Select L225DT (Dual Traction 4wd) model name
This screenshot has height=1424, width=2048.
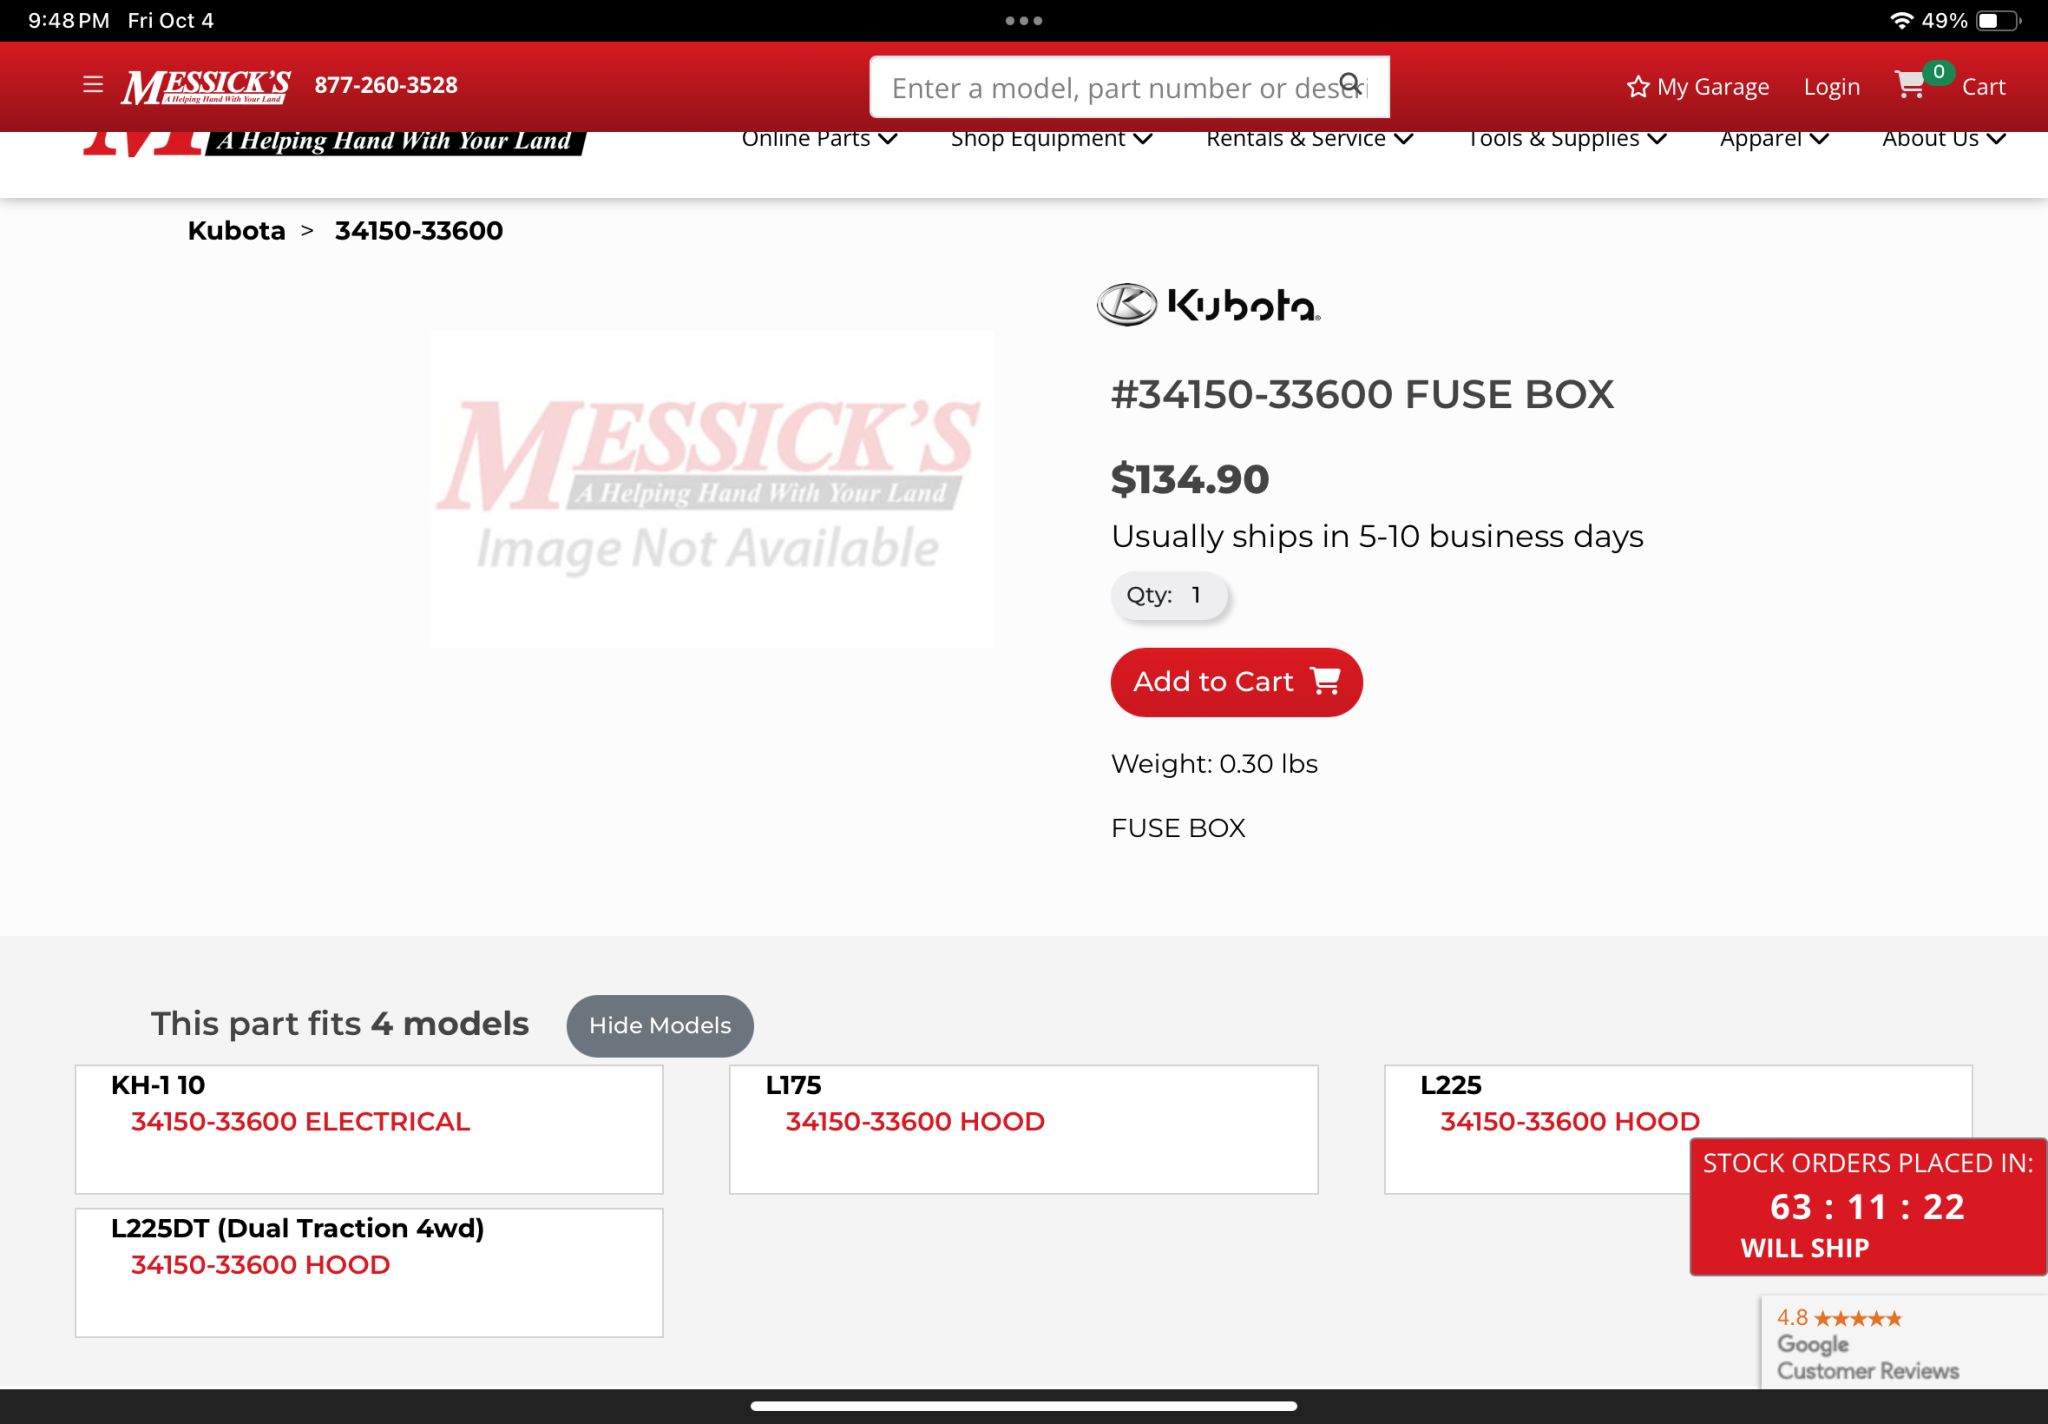pyautogui.click(x=297, y=1229)
